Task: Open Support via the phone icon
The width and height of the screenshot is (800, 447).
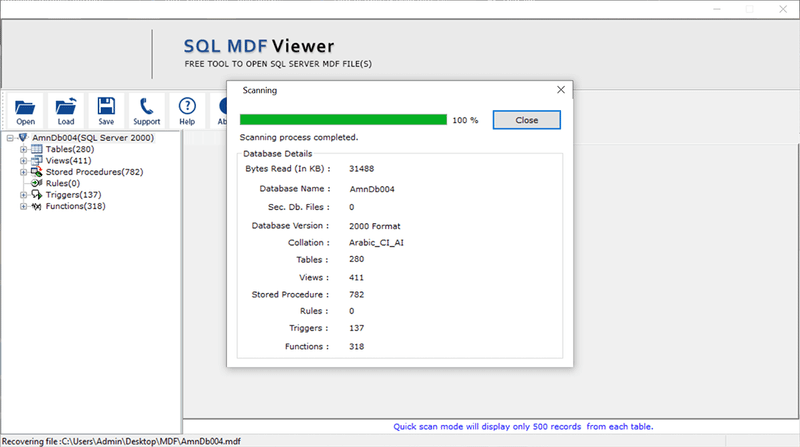Action: tap(146, 106)
